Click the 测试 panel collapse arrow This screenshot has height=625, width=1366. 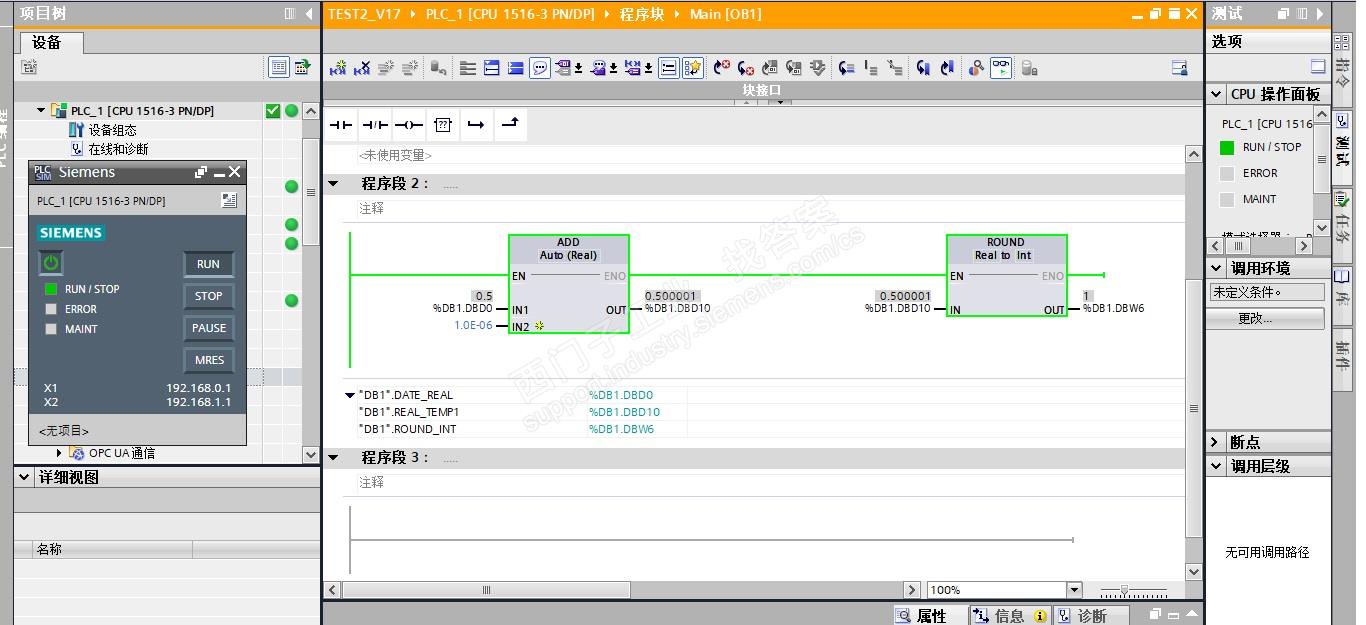coord(1320,14)
